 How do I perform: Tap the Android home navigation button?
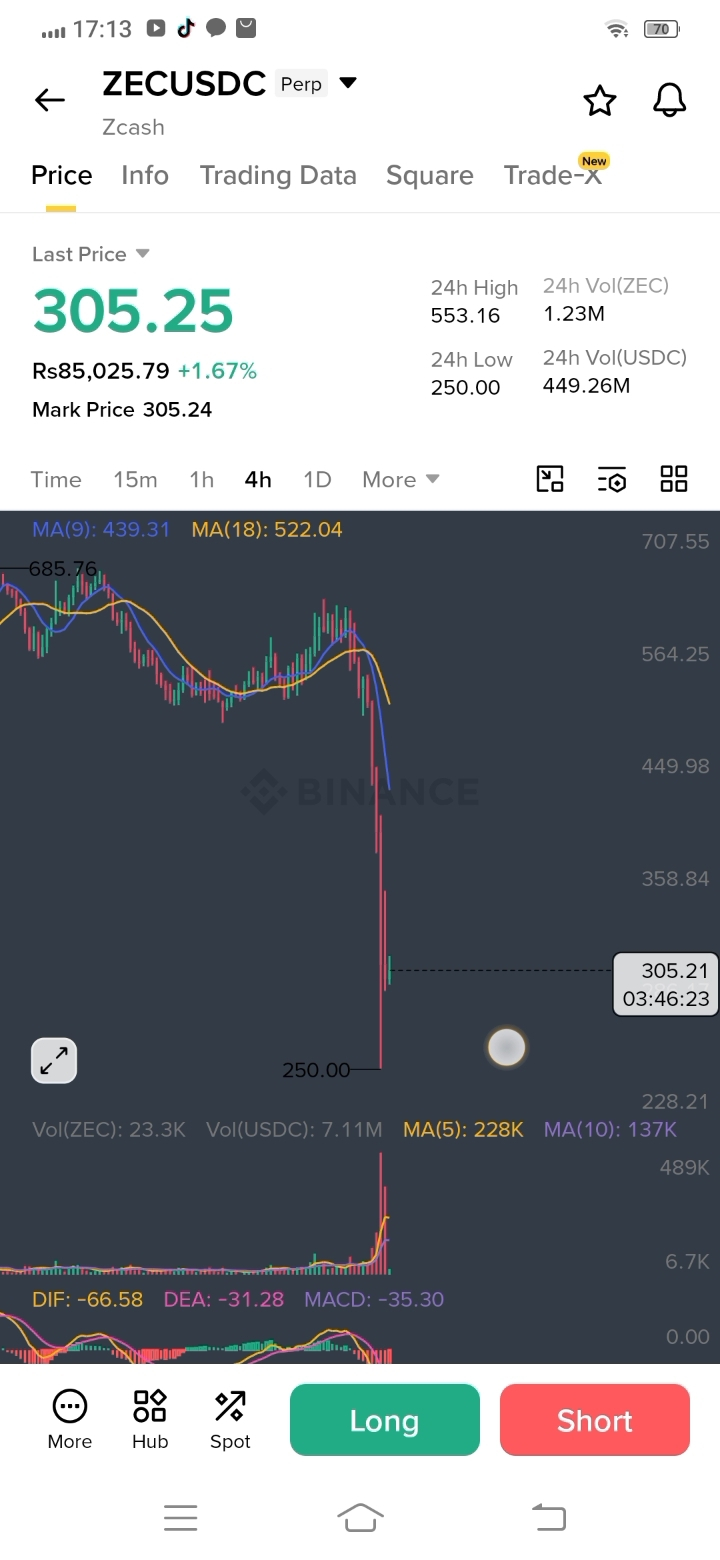(361, 1517)
